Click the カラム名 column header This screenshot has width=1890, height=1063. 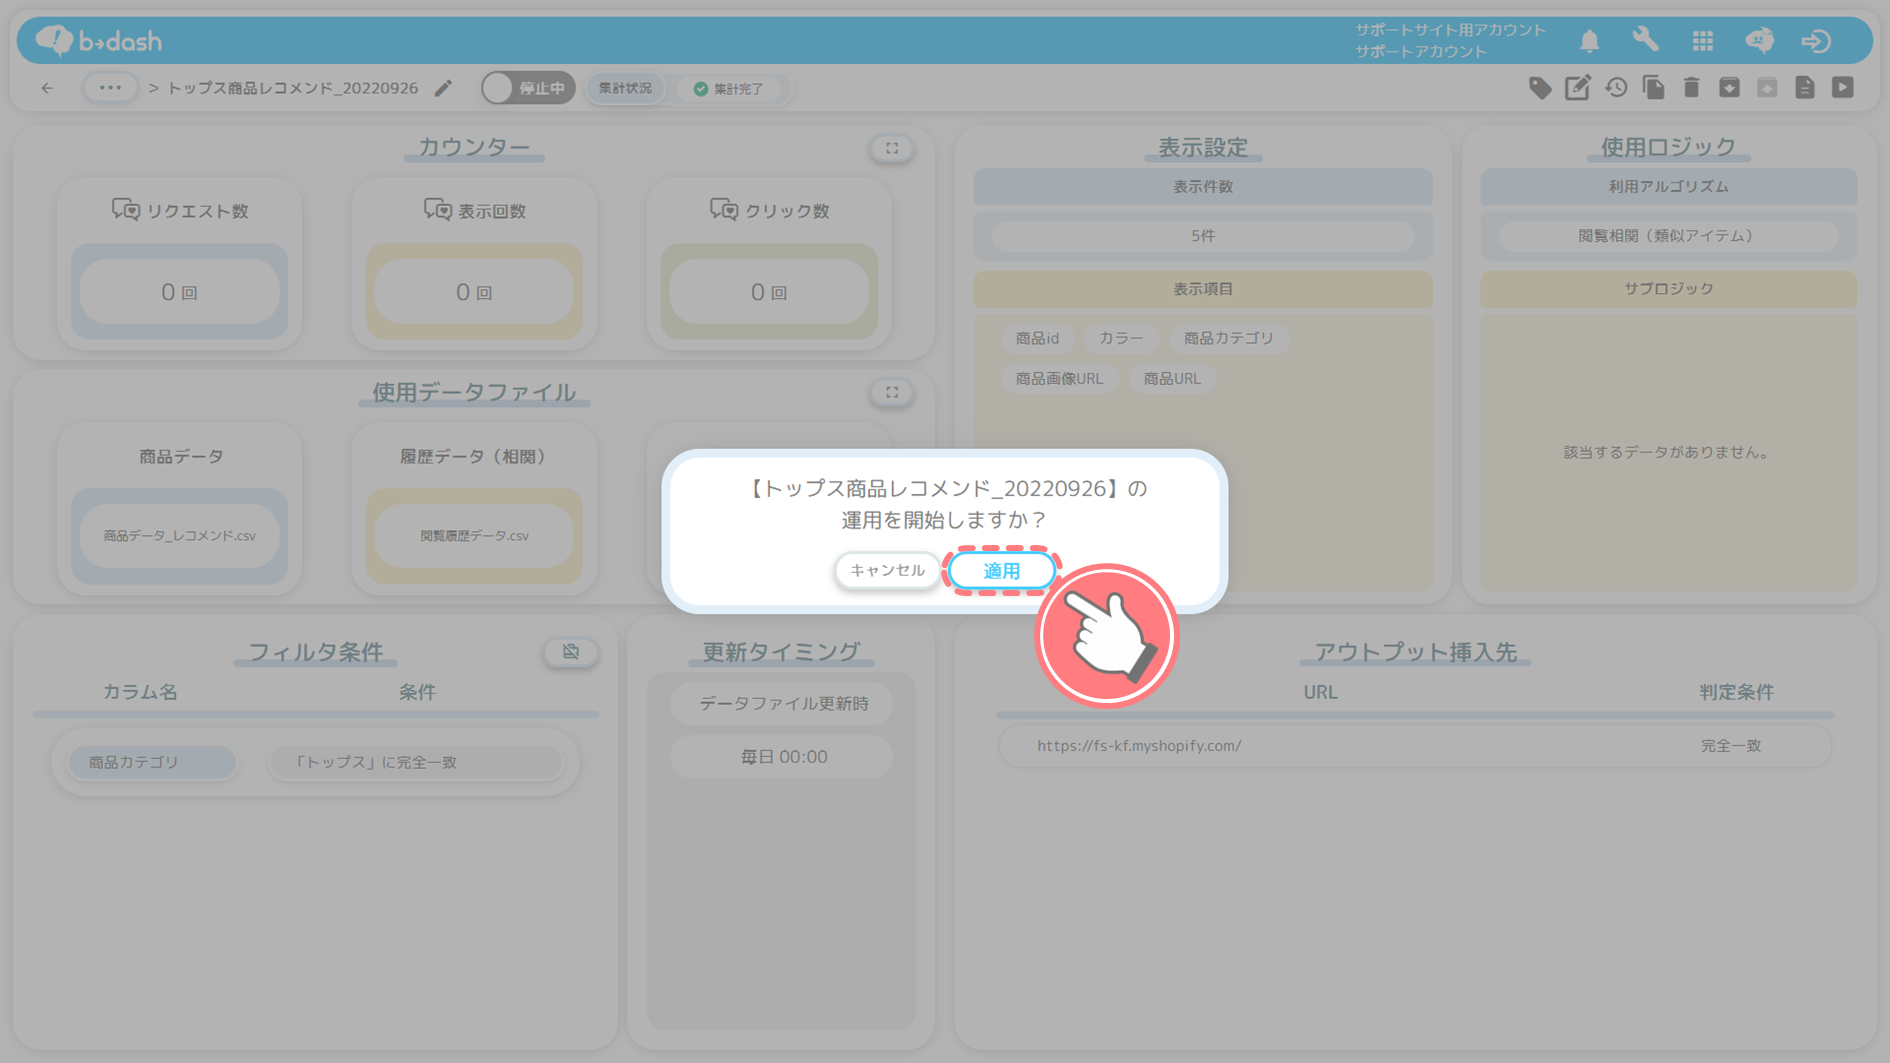pos(140,692)
